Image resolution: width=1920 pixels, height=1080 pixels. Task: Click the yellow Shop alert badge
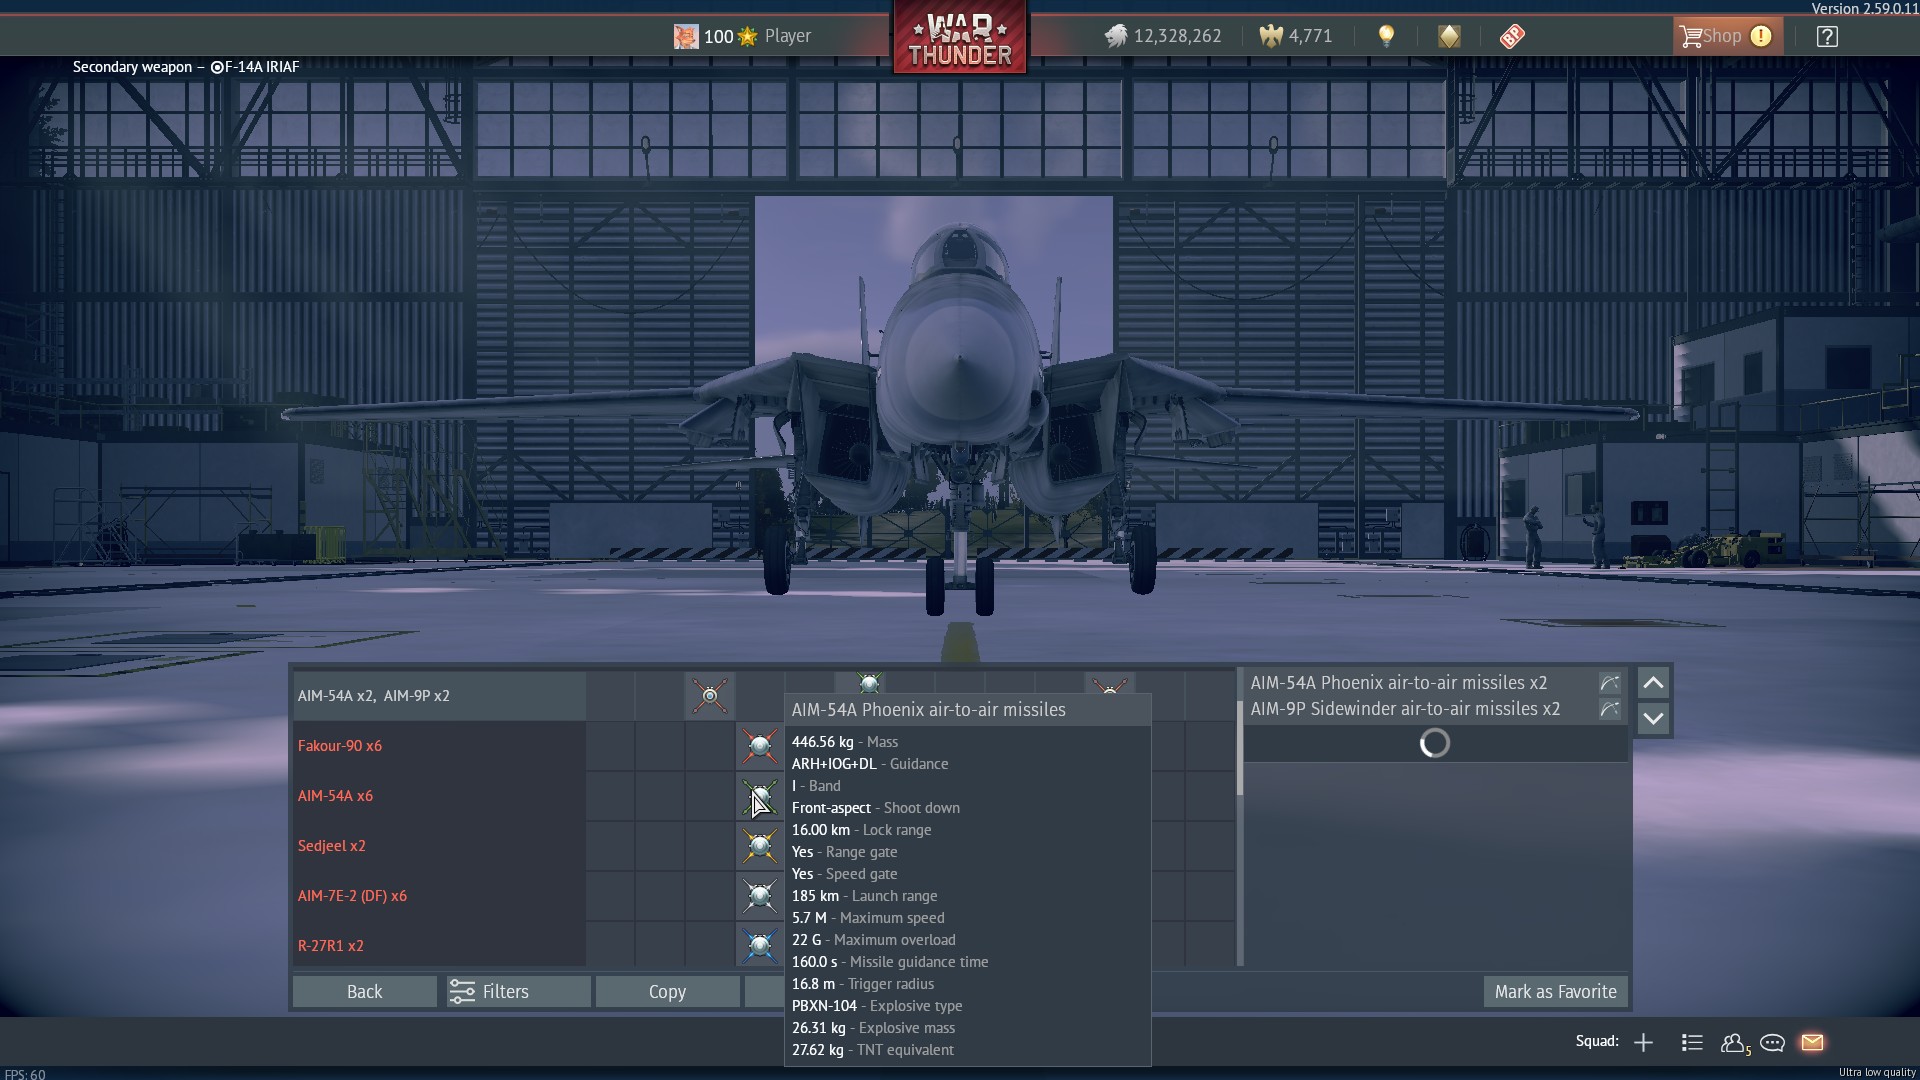[x=1761, y=36]
